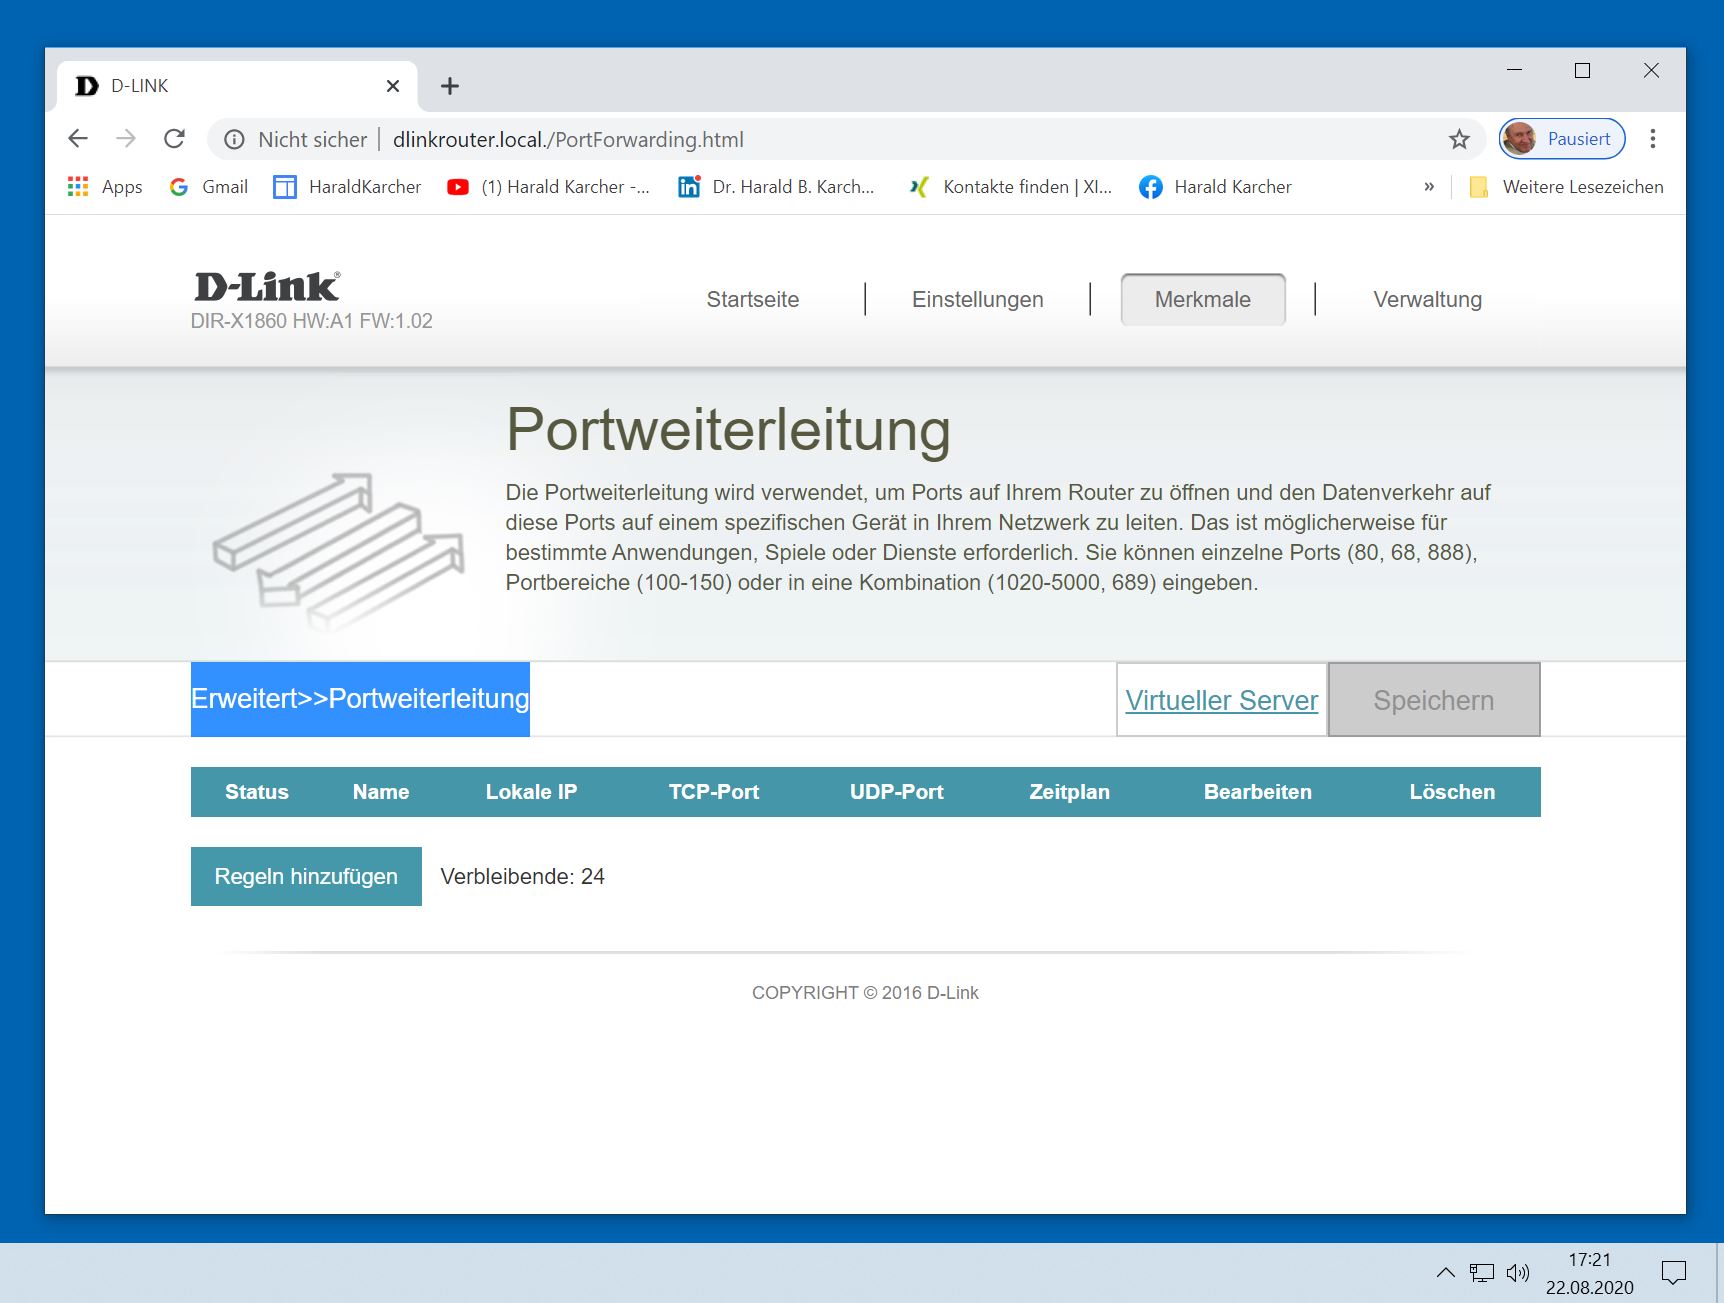Close the D-LINK tab
The width and height of the screenshot is (1724, 1303).
coord(393,86)
